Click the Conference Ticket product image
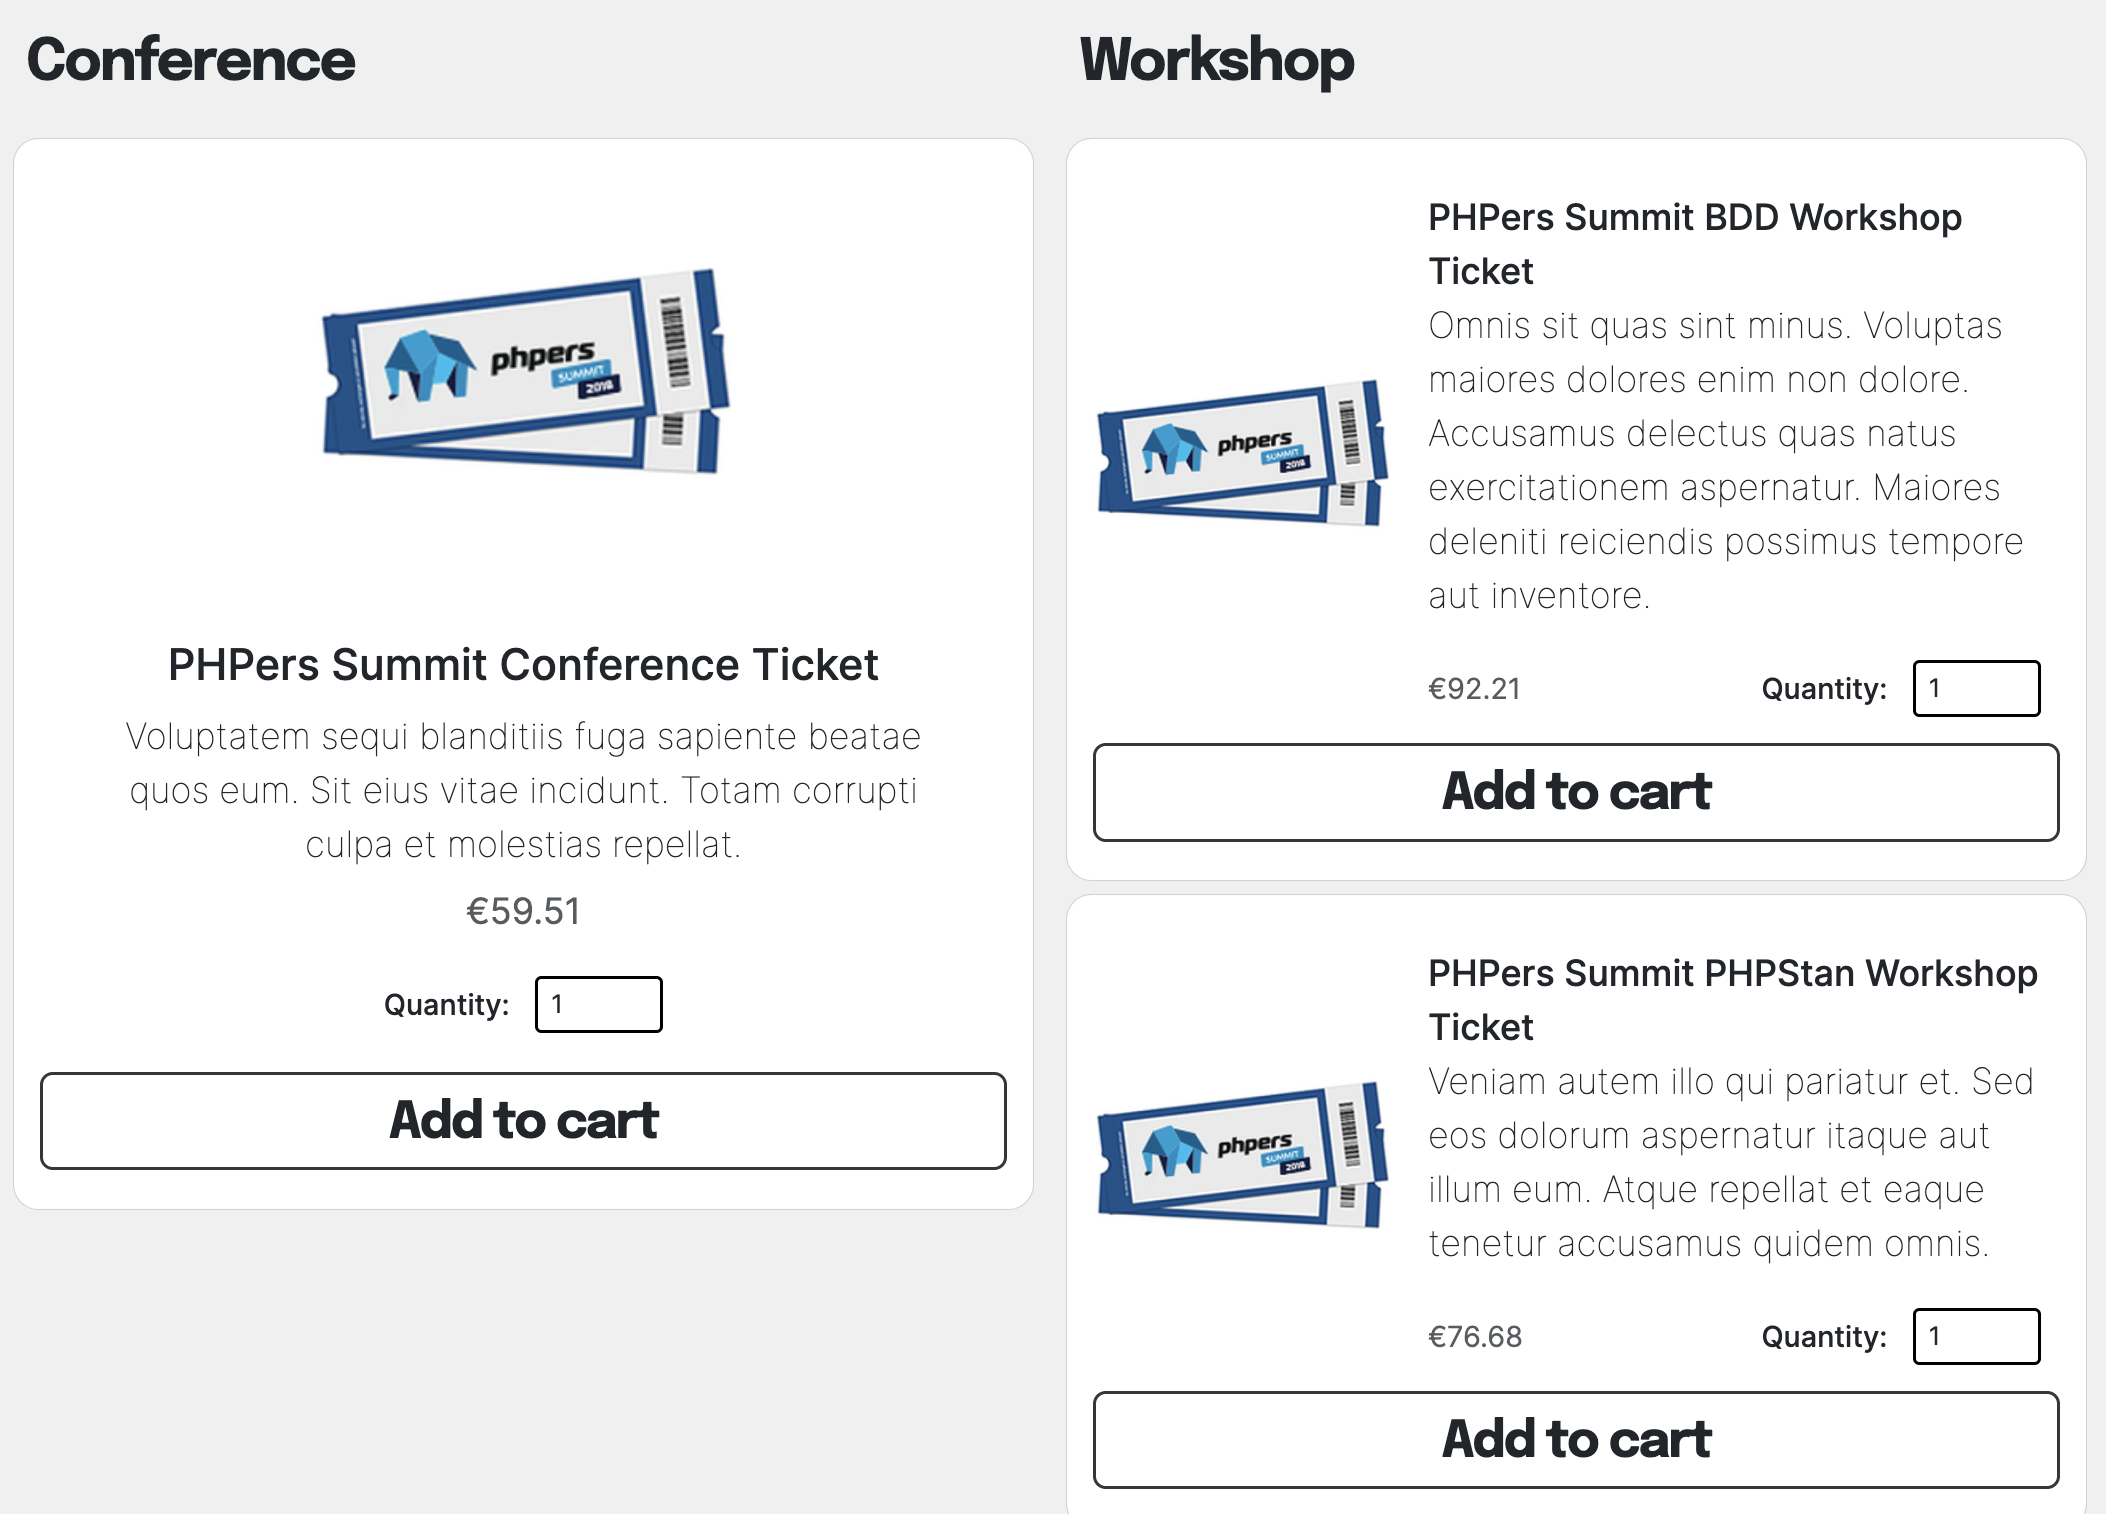The image size is (2106, 1514). [x=524, y=372]
